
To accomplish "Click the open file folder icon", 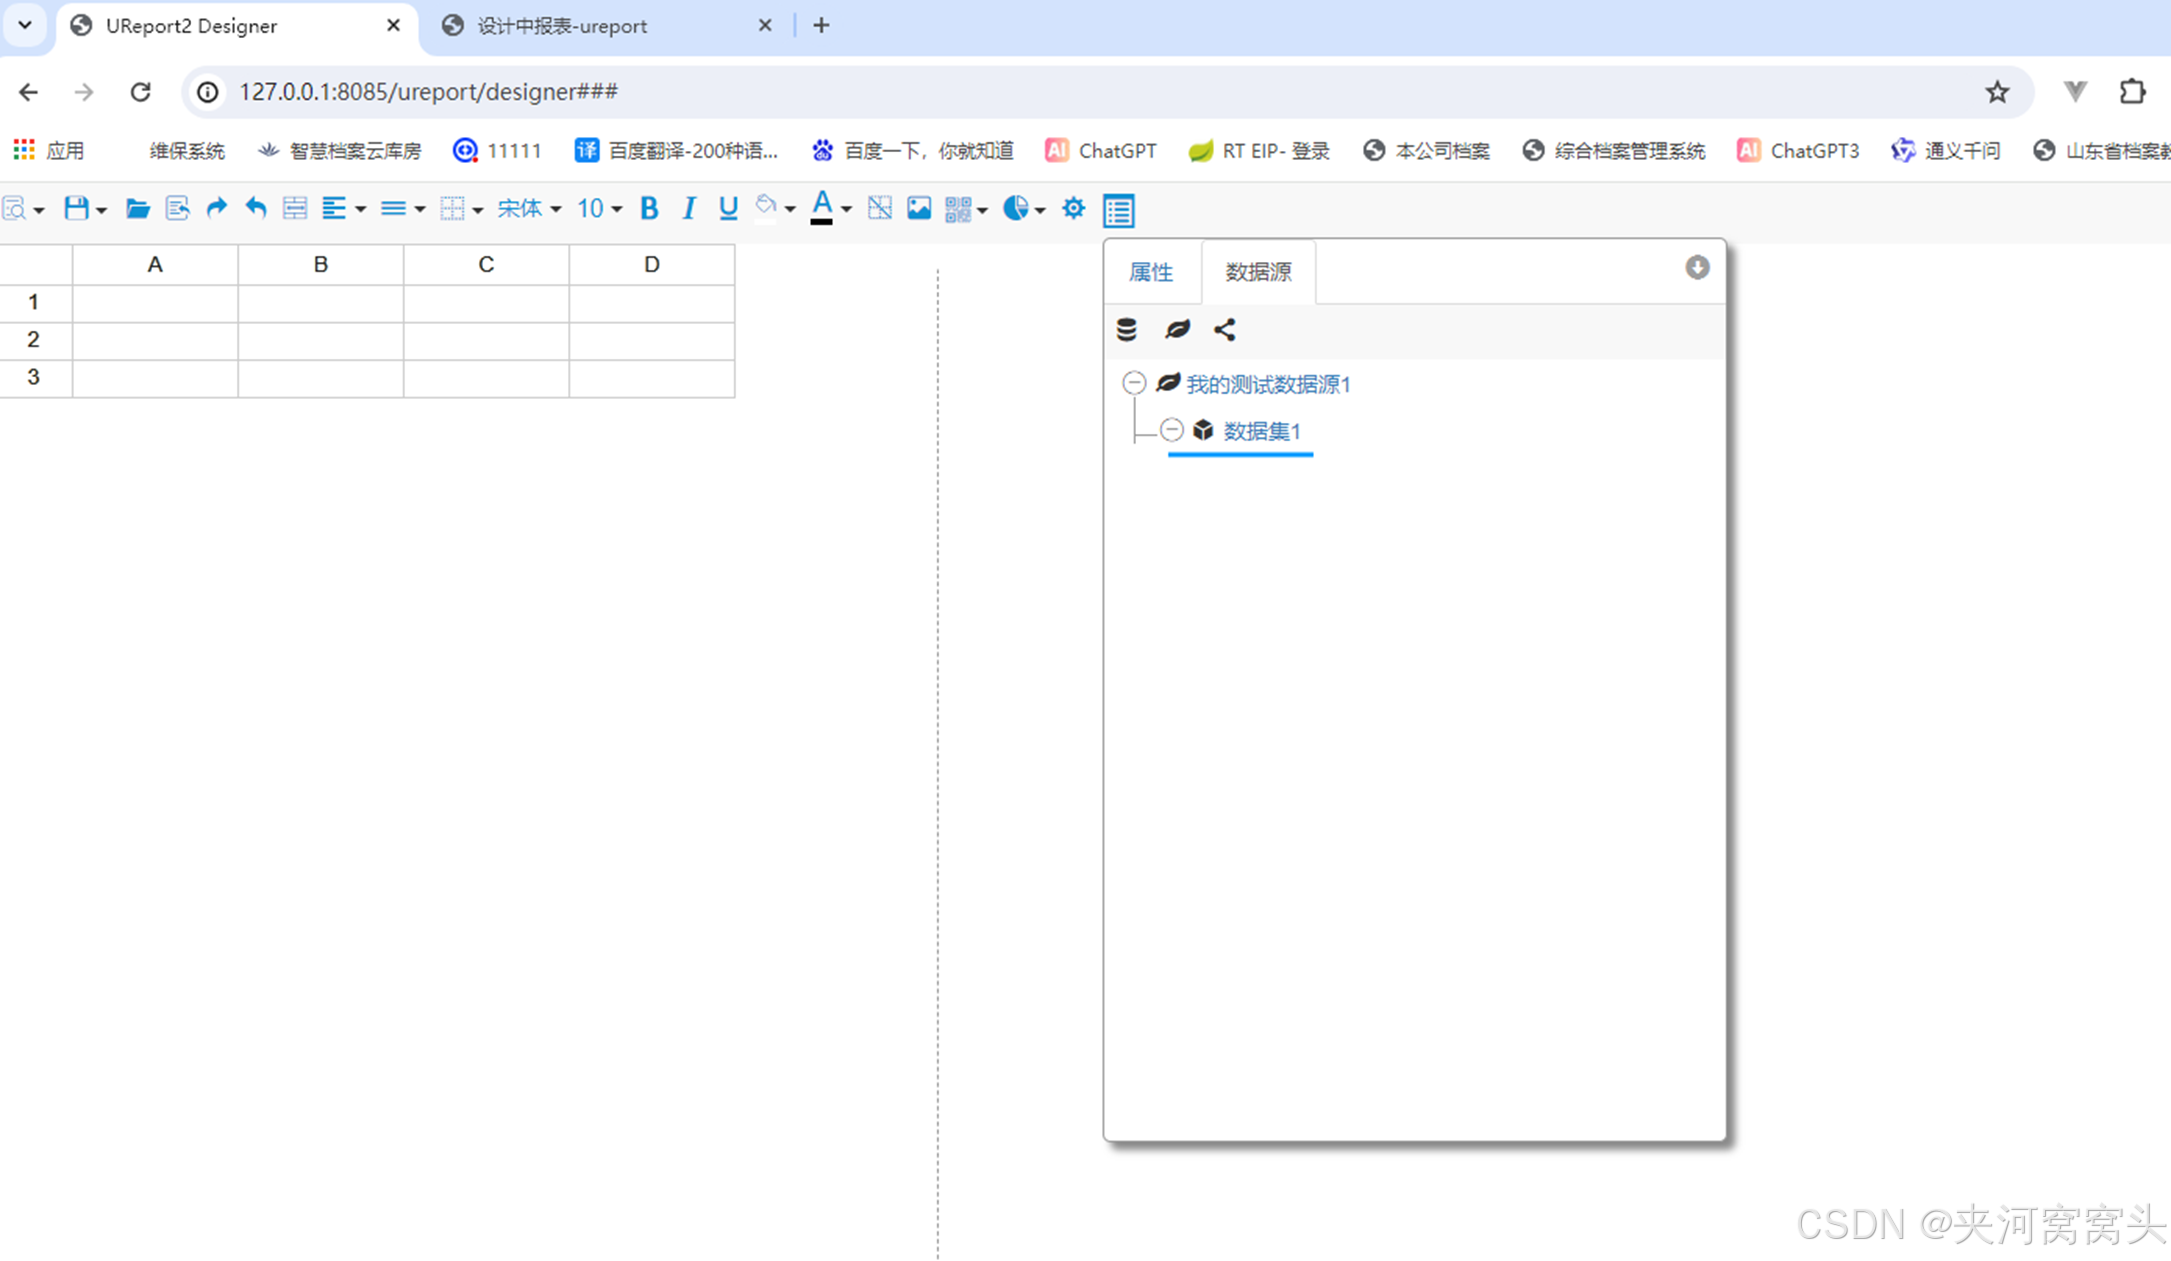I will (137, 208).
